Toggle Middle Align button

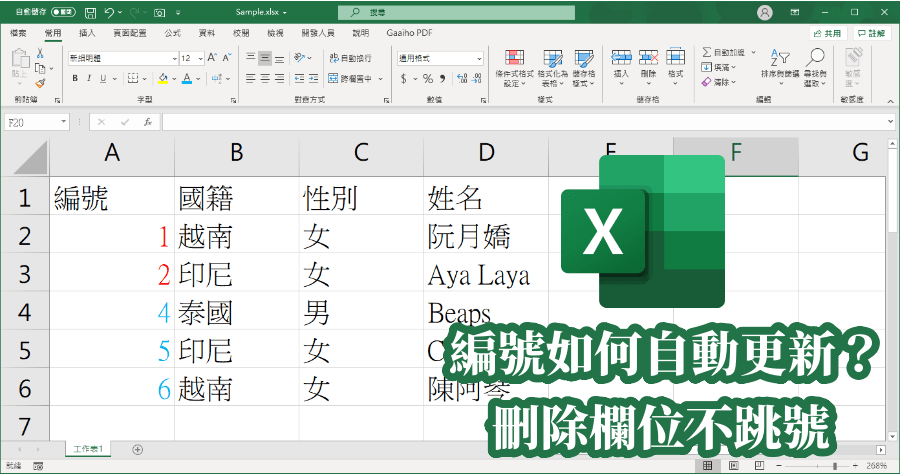[x=265, y=58]
